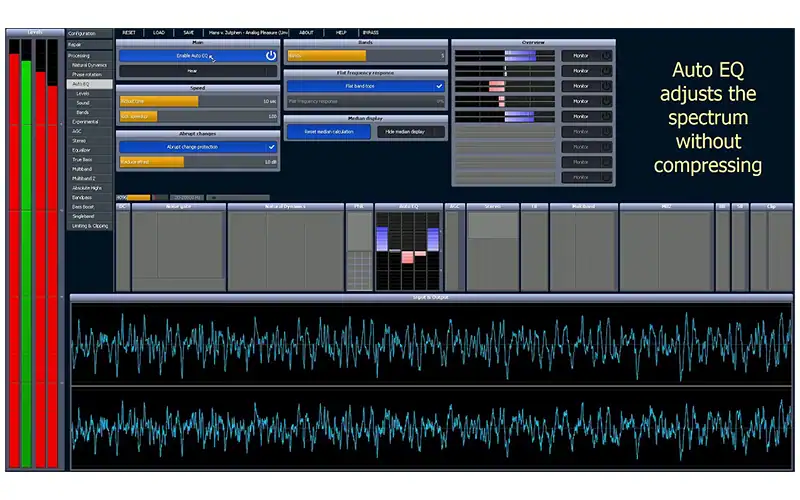Viewport: 800px width, 500px height.
Task: Open the HELP menu
Action: (341, 32)
